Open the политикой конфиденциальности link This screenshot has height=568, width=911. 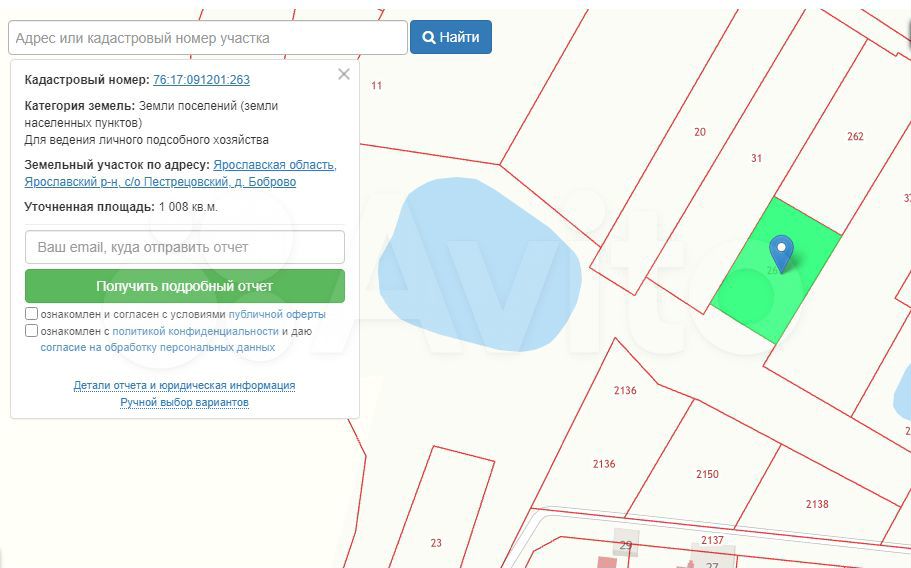(195, 331)
